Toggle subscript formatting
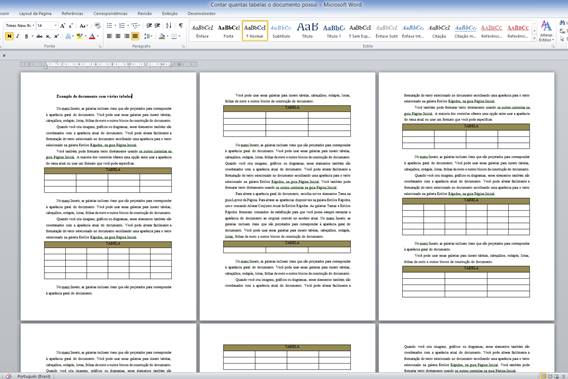This screenshot has width=568, height=379. tap(48, 36)
